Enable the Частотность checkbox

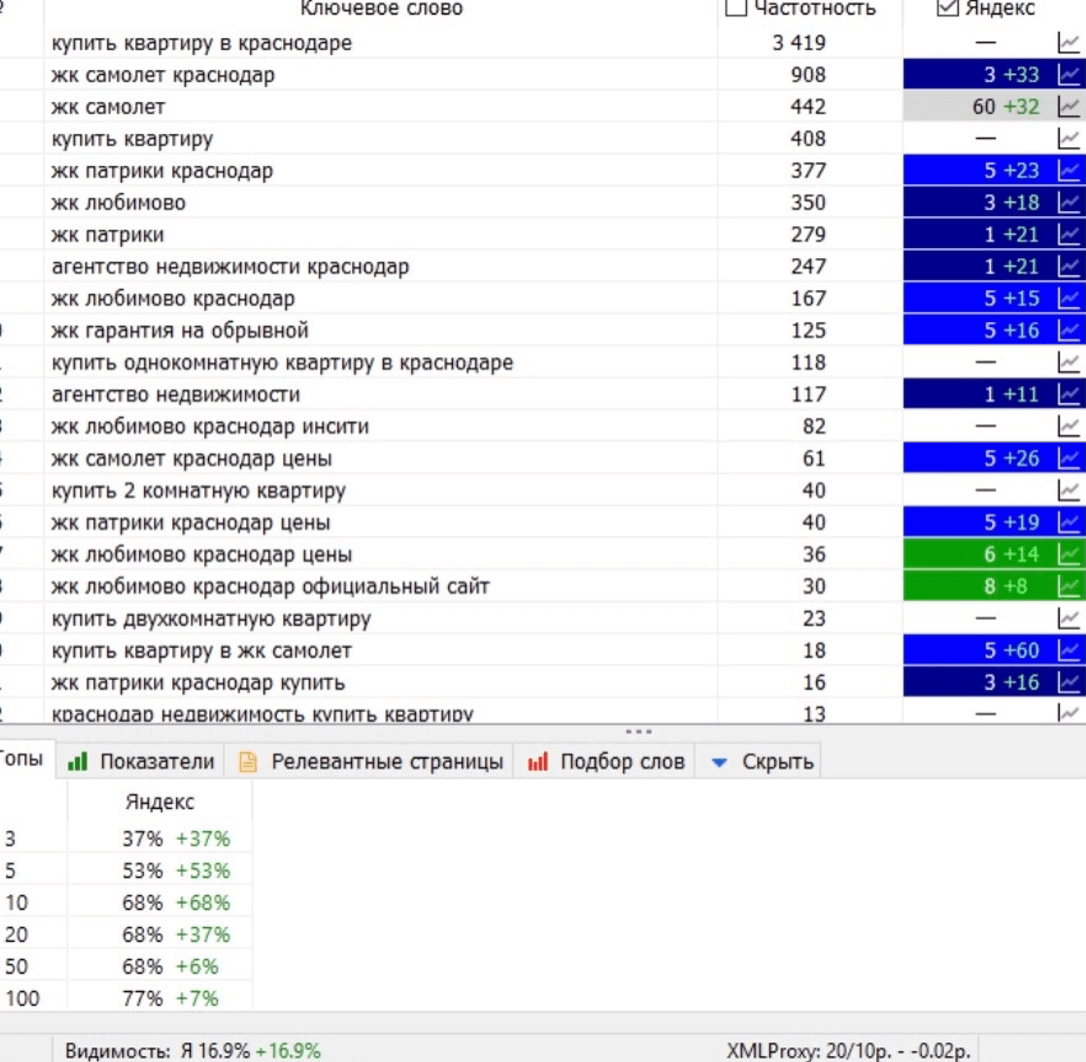pyautogui.click(x=736, y=8)
